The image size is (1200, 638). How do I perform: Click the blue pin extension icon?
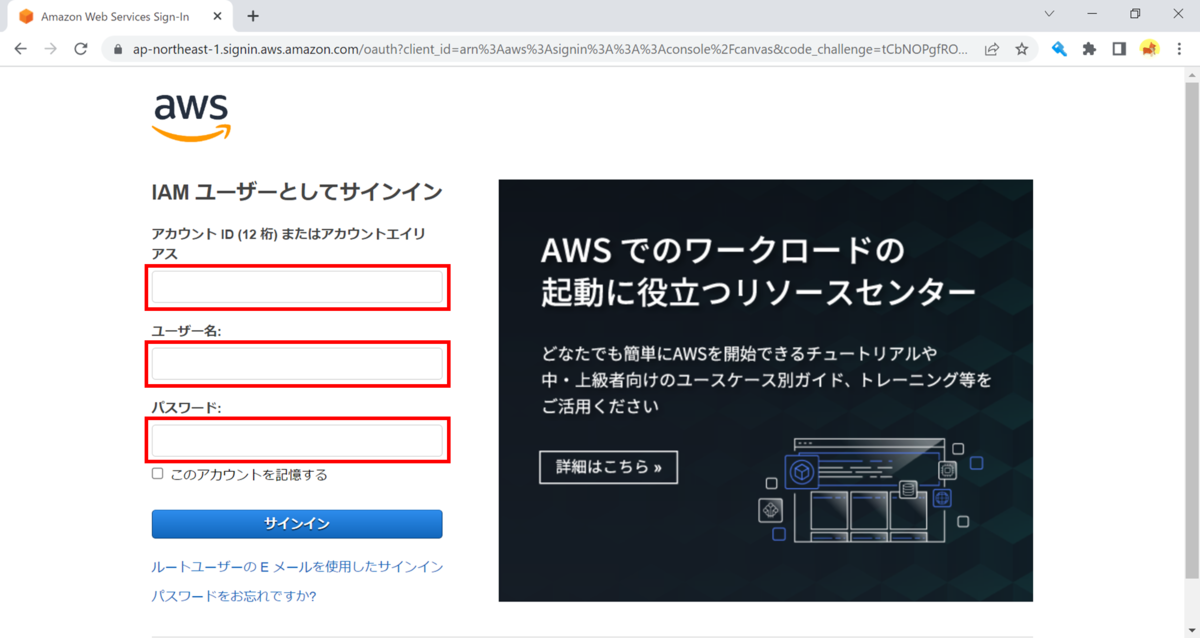tap(1059, 48)
